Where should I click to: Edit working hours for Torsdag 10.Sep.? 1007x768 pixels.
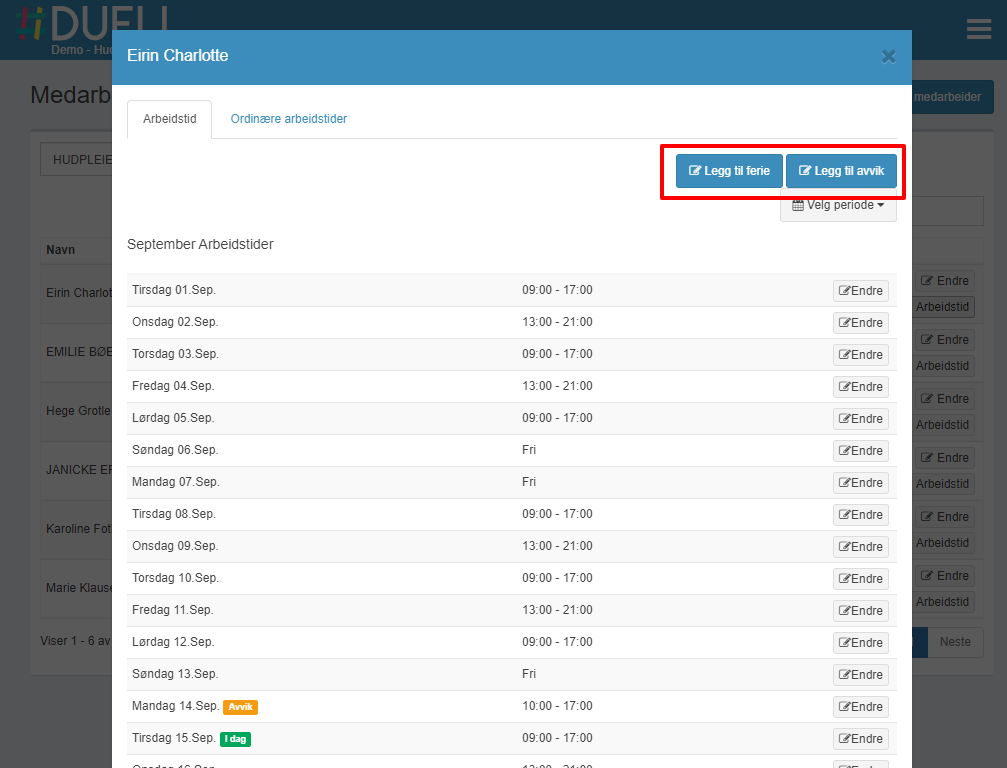861,579
